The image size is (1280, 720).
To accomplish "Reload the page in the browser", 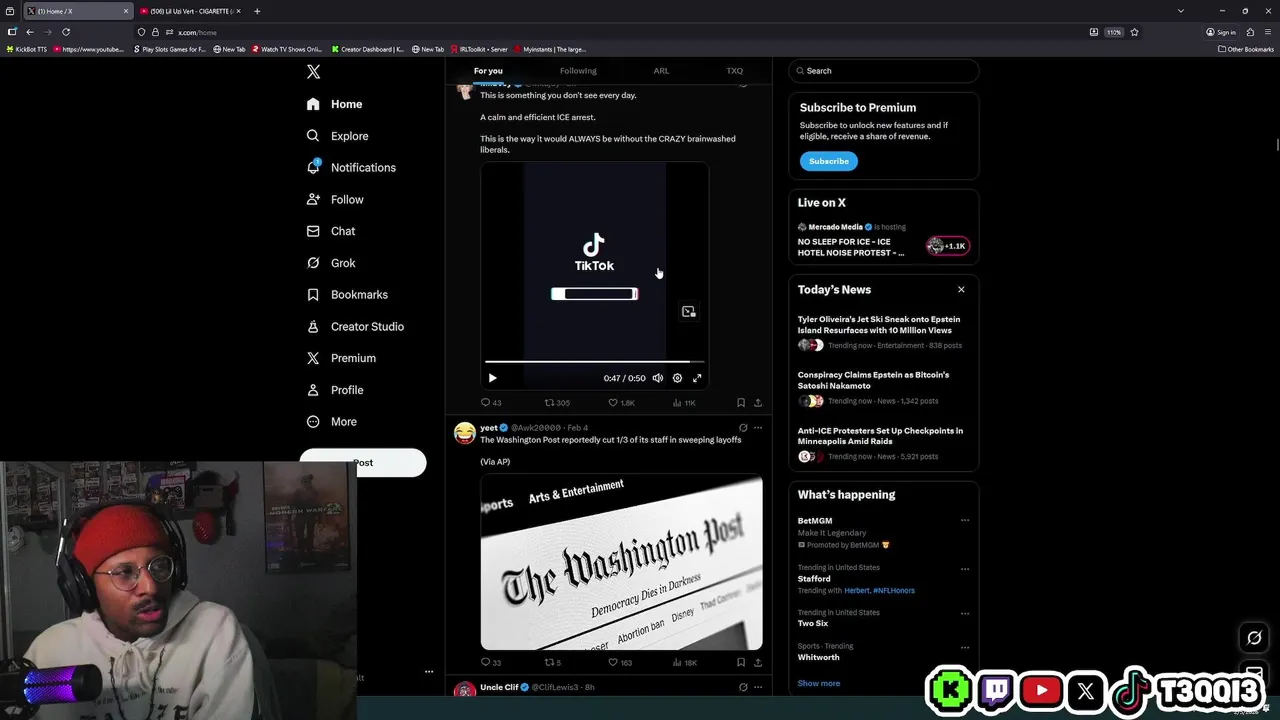I will click(x=66, y=32).
